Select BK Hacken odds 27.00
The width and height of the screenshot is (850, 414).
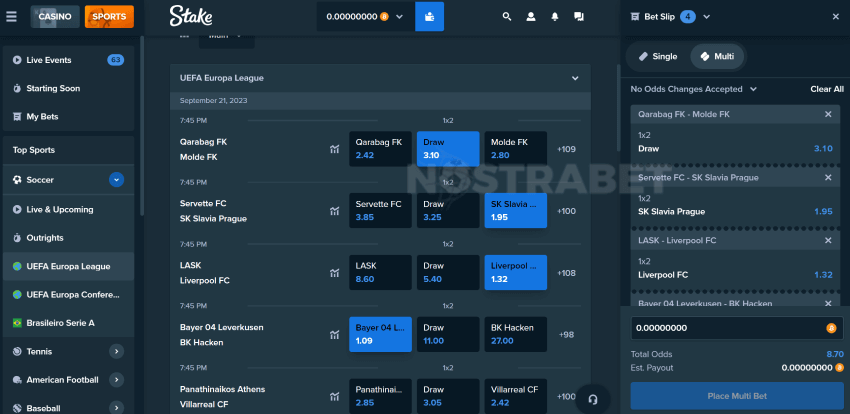pyautogui.click(x=516, y=334)
